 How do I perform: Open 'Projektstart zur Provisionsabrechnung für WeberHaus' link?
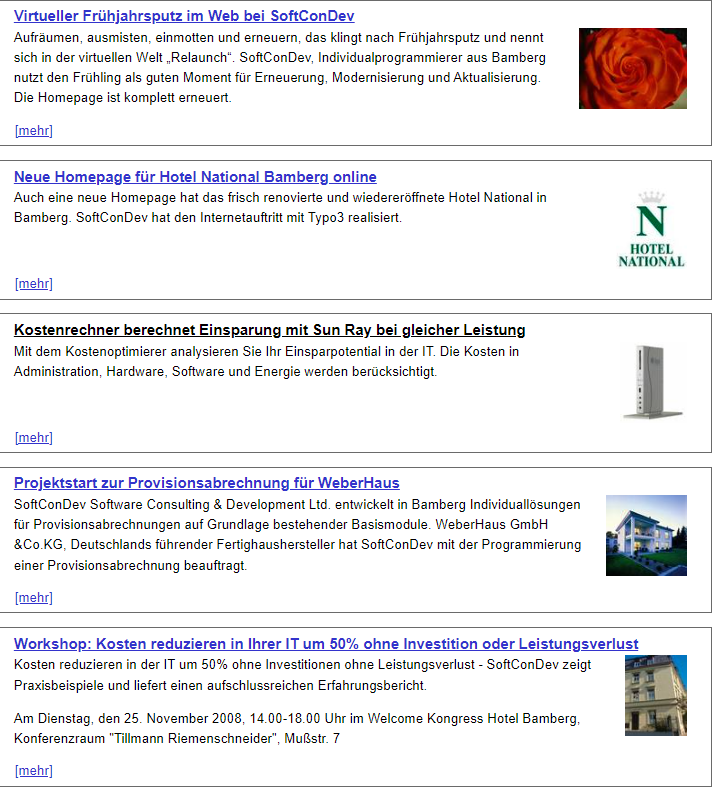(207, 483)
